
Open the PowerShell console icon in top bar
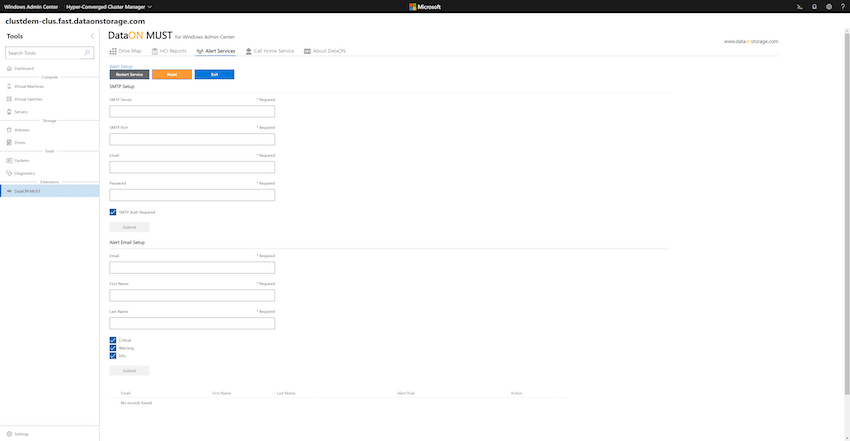[800, 7]
